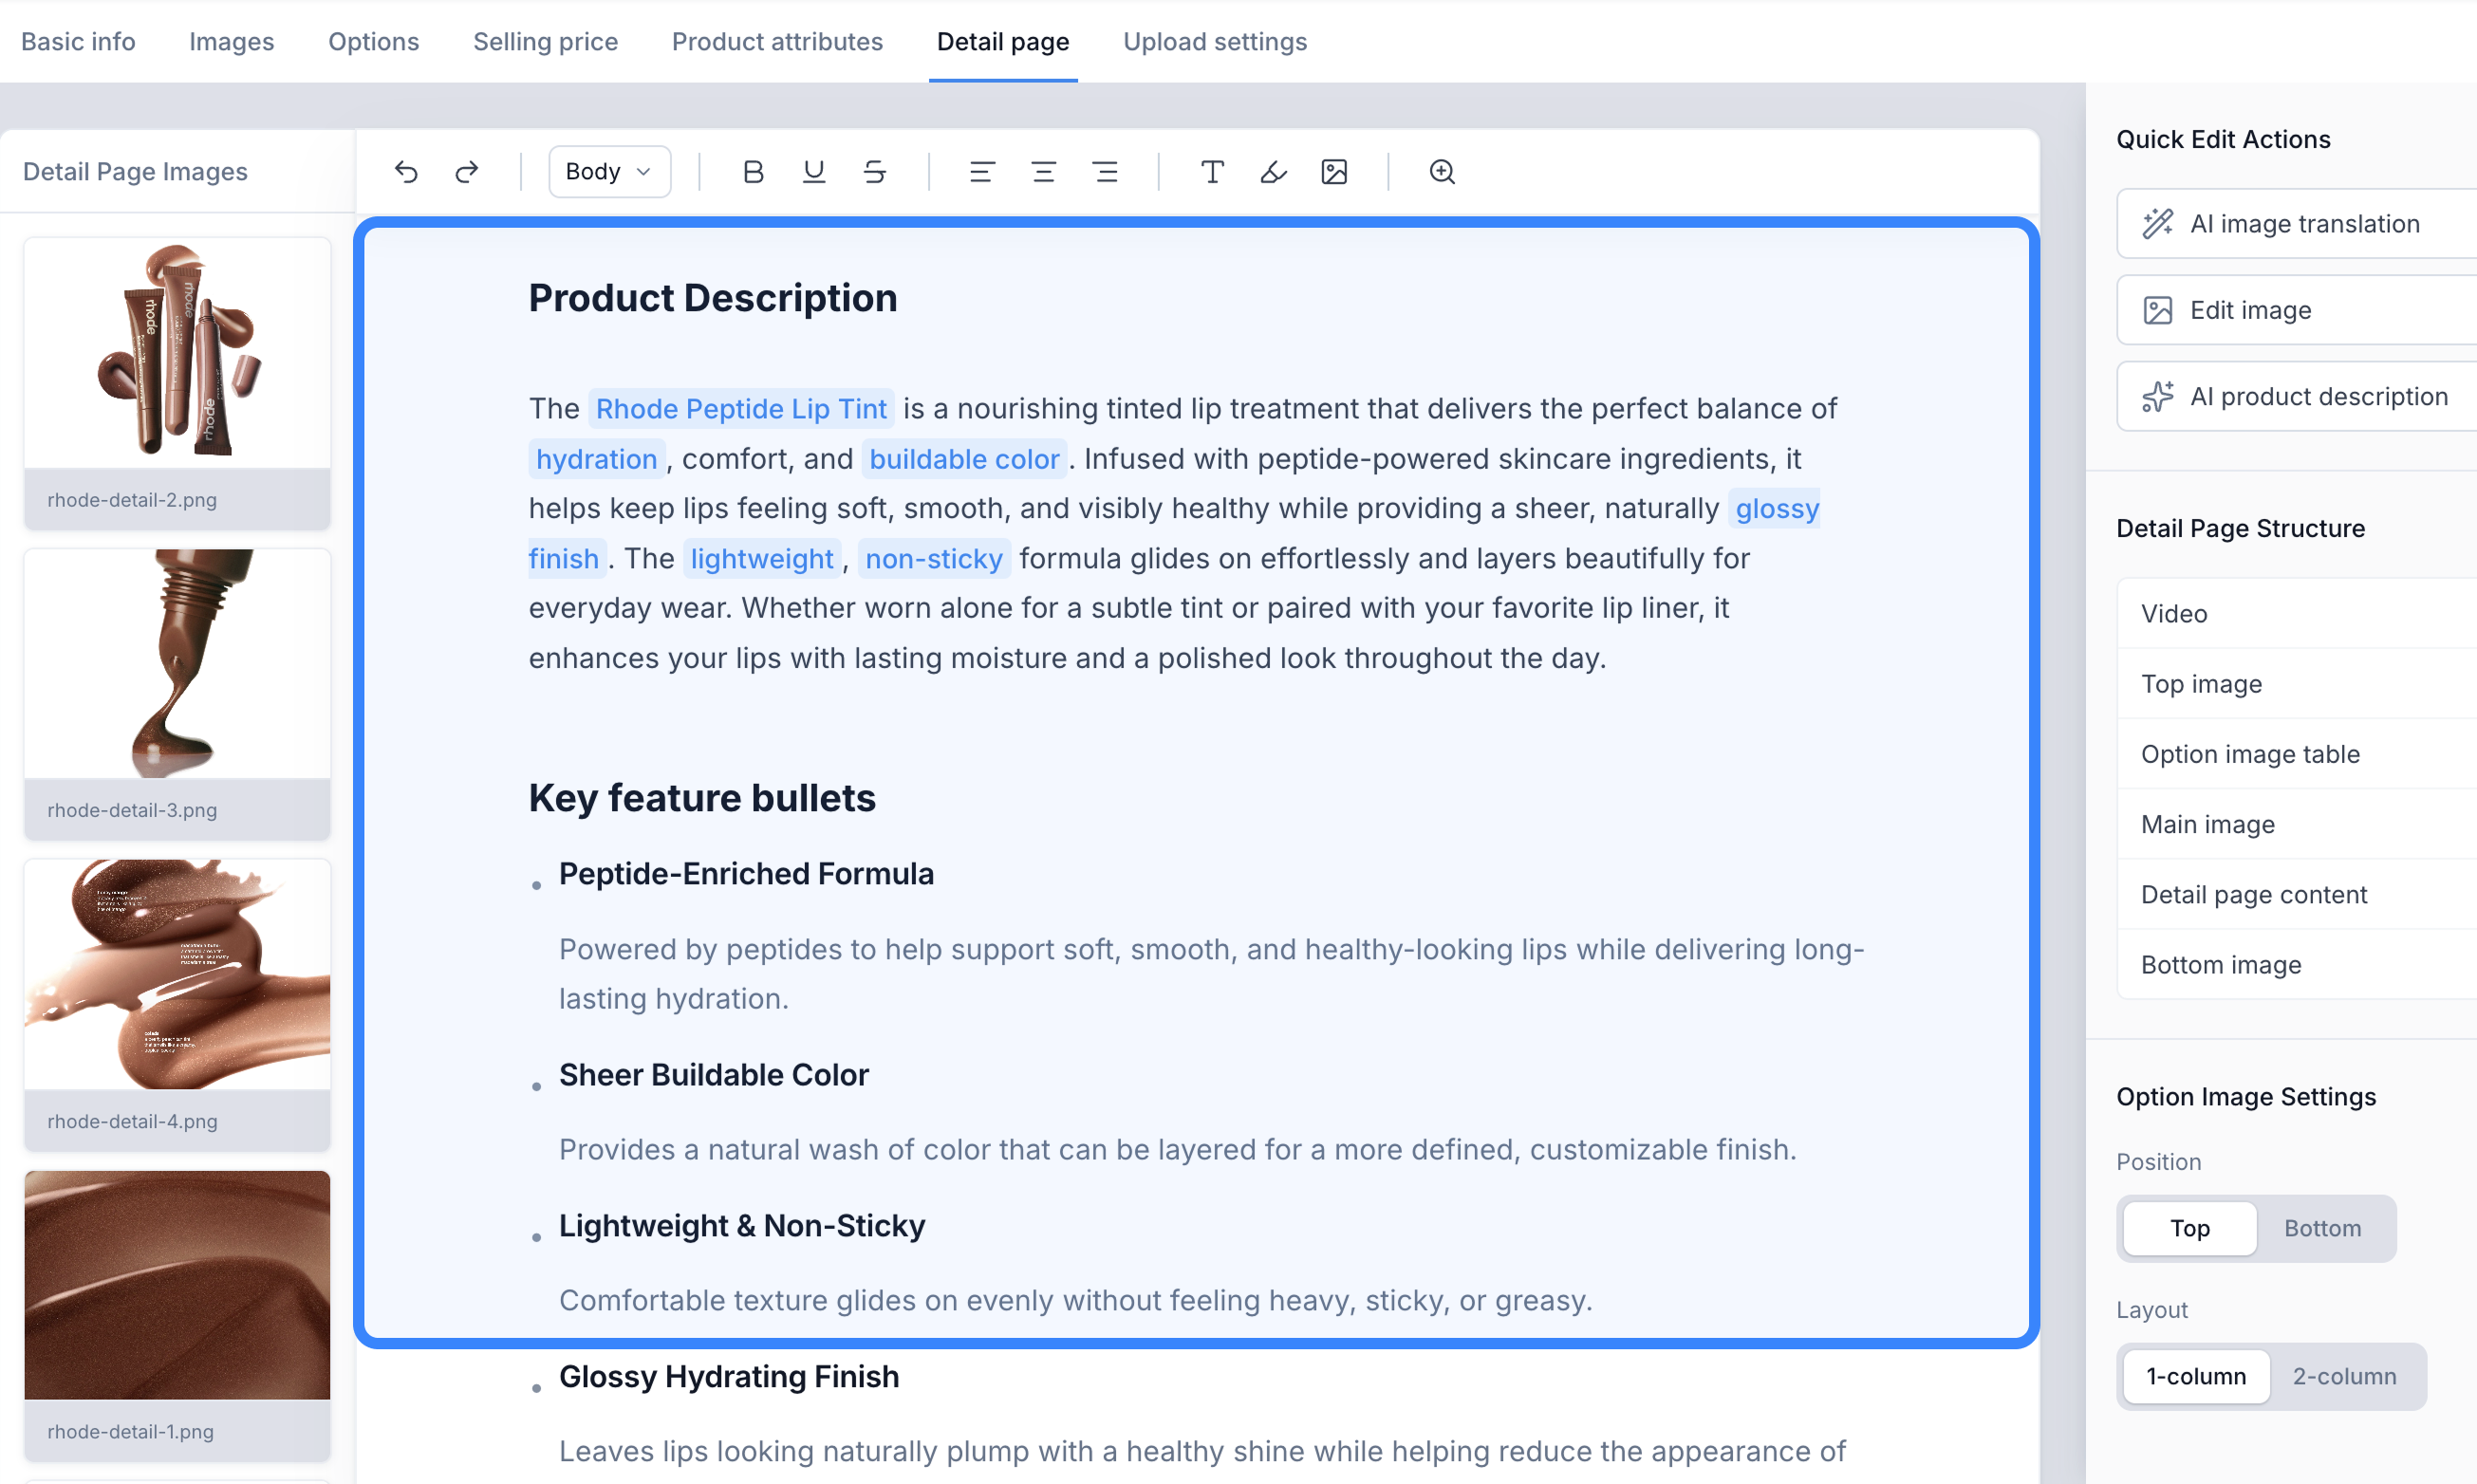
Task: Select the rhode-detail-3.png thumbnail
Action: click(x=177, y=694)
